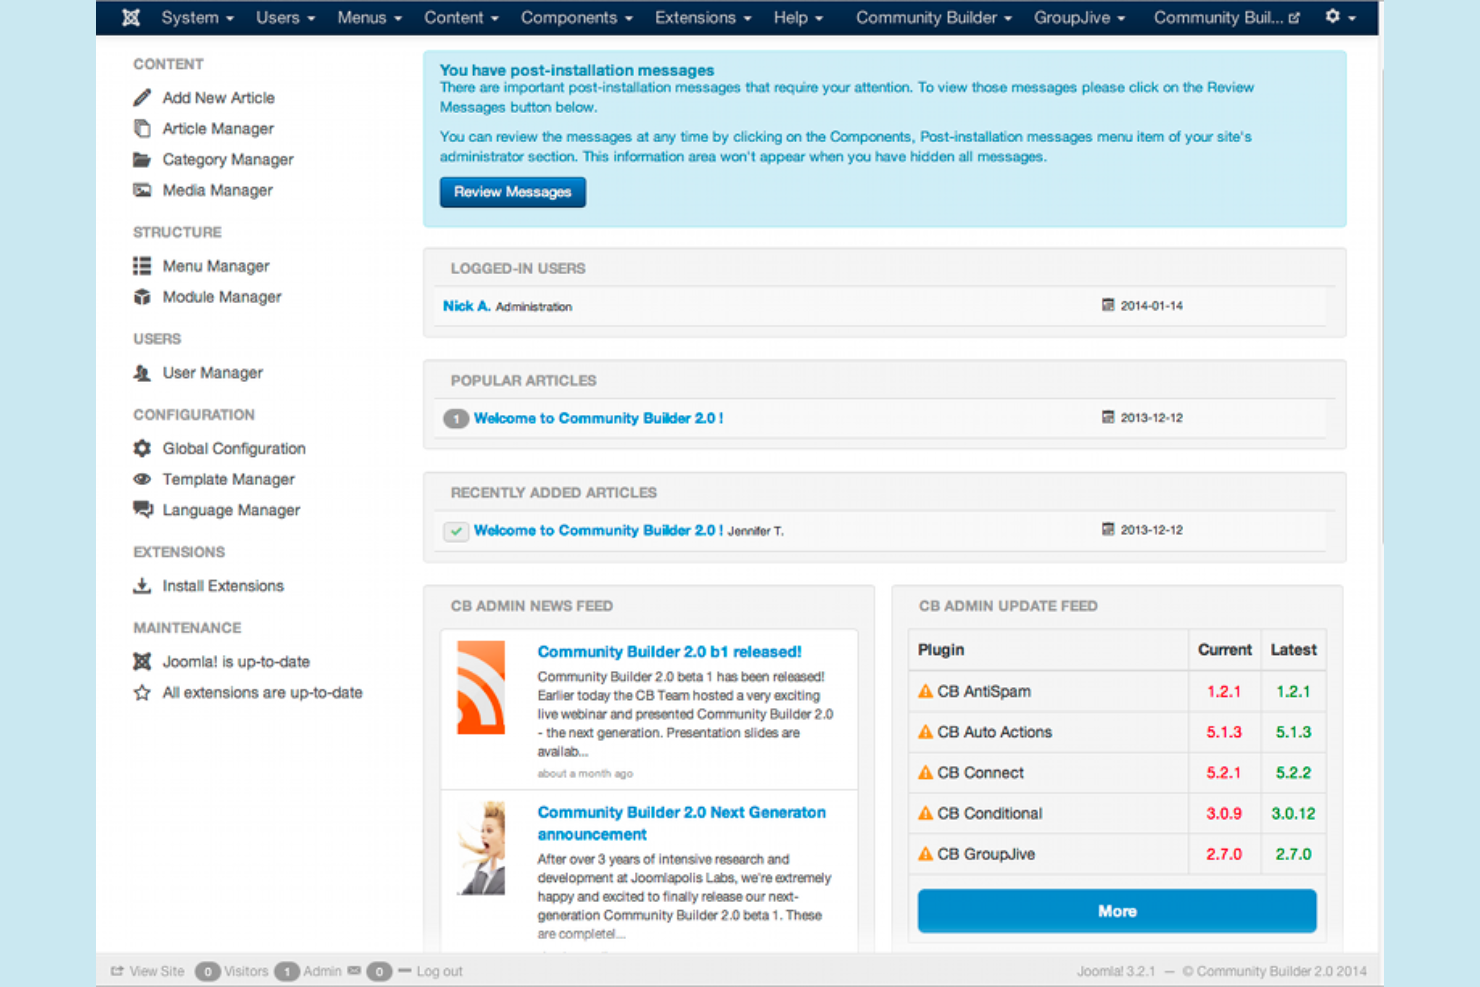Open the settings gear dropdown in top bar
1480x987 pixels.
(x=1340, y=17)
